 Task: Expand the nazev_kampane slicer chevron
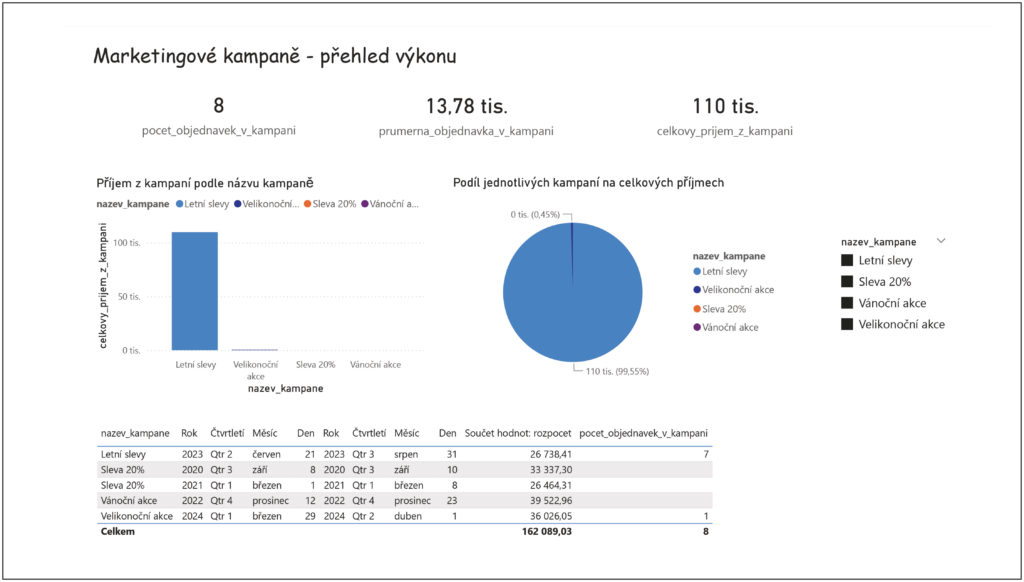(x=939, y=241)
